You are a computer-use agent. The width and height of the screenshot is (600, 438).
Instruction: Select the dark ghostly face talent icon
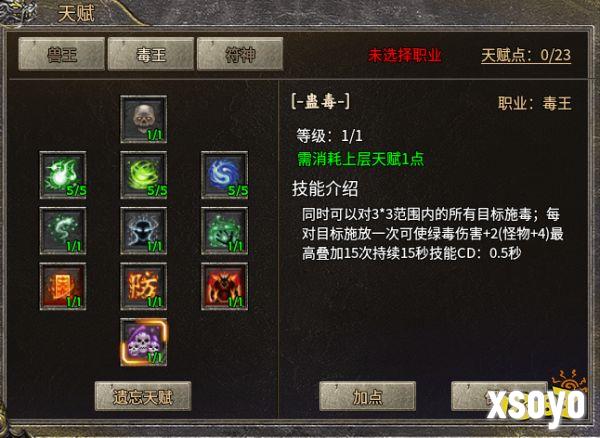click(x=143, y=231)
